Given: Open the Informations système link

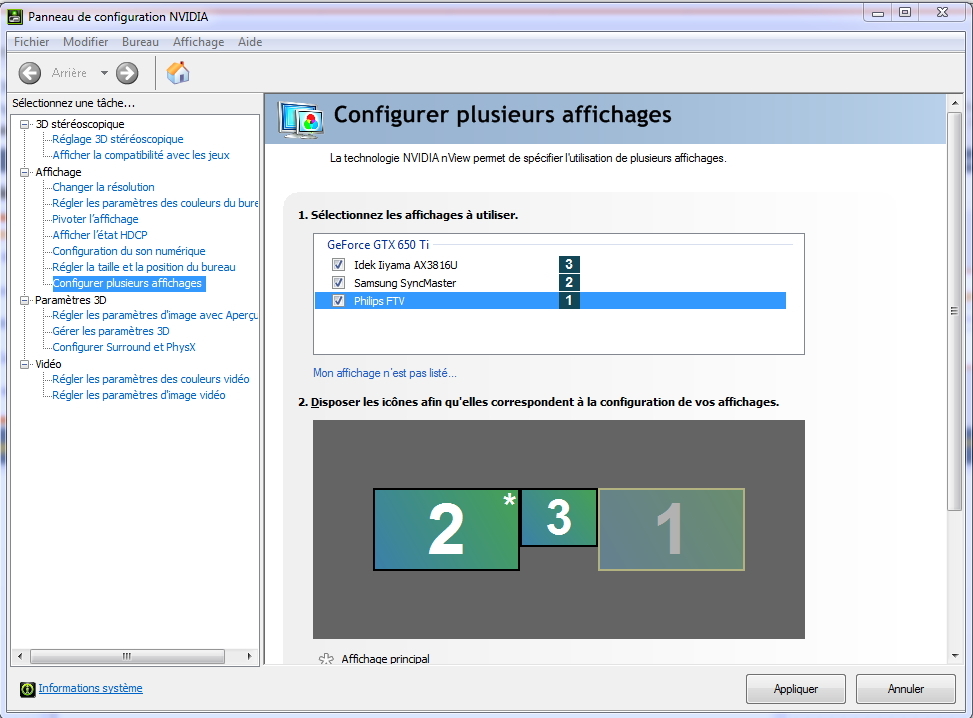Looking at the screenshot, I should (91, 688).
